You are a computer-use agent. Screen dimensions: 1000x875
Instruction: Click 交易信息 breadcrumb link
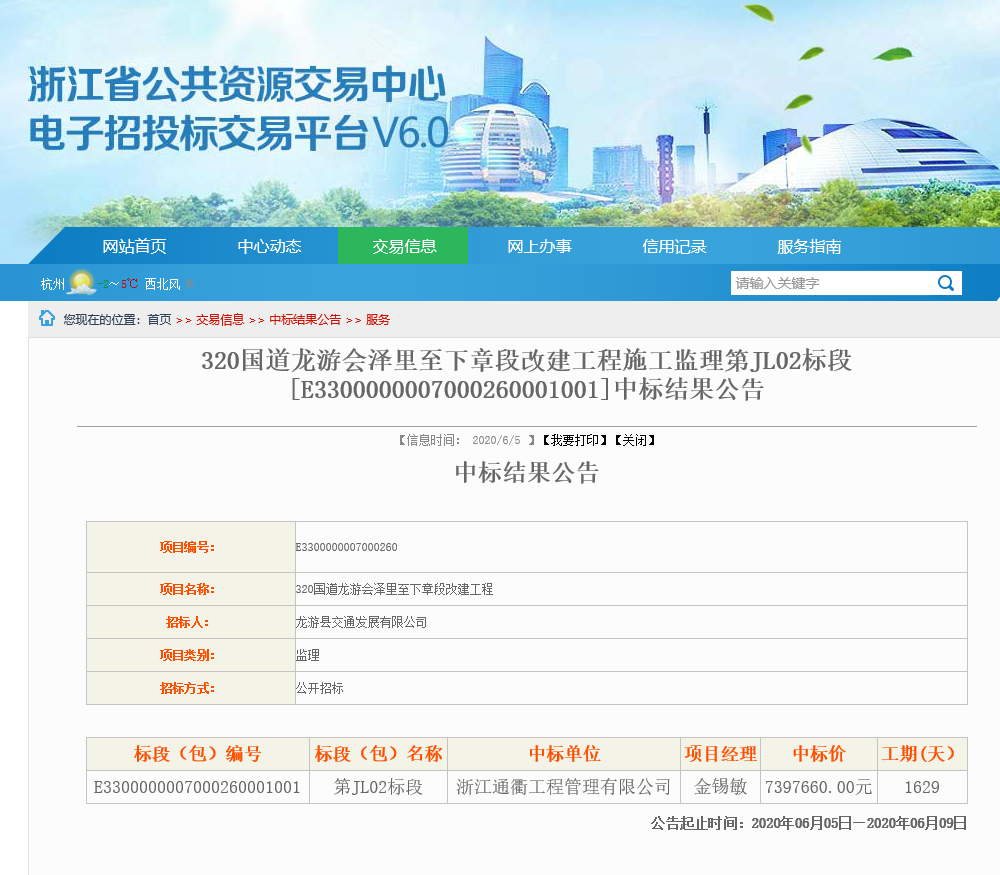220,320
